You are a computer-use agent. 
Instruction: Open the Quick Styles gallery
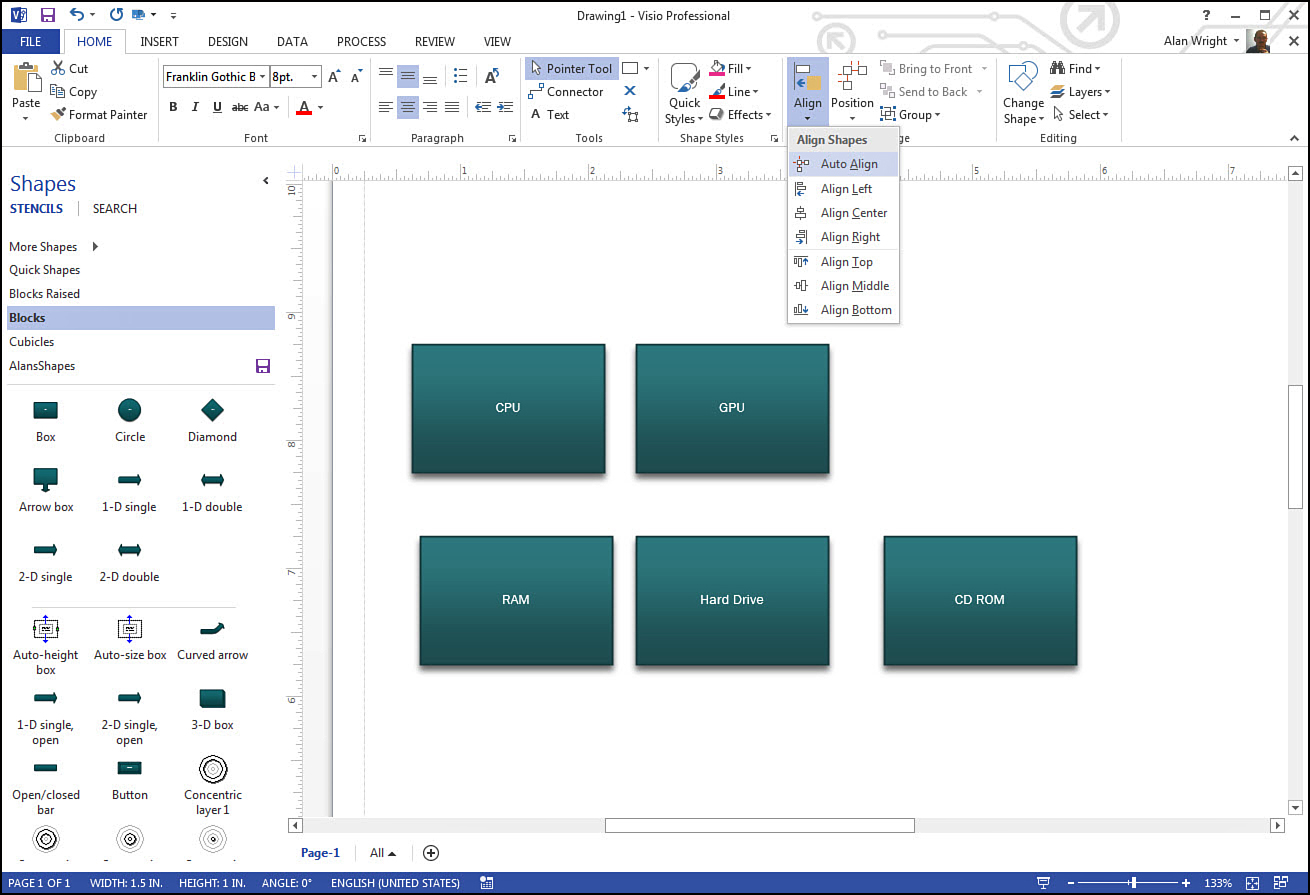685,94
